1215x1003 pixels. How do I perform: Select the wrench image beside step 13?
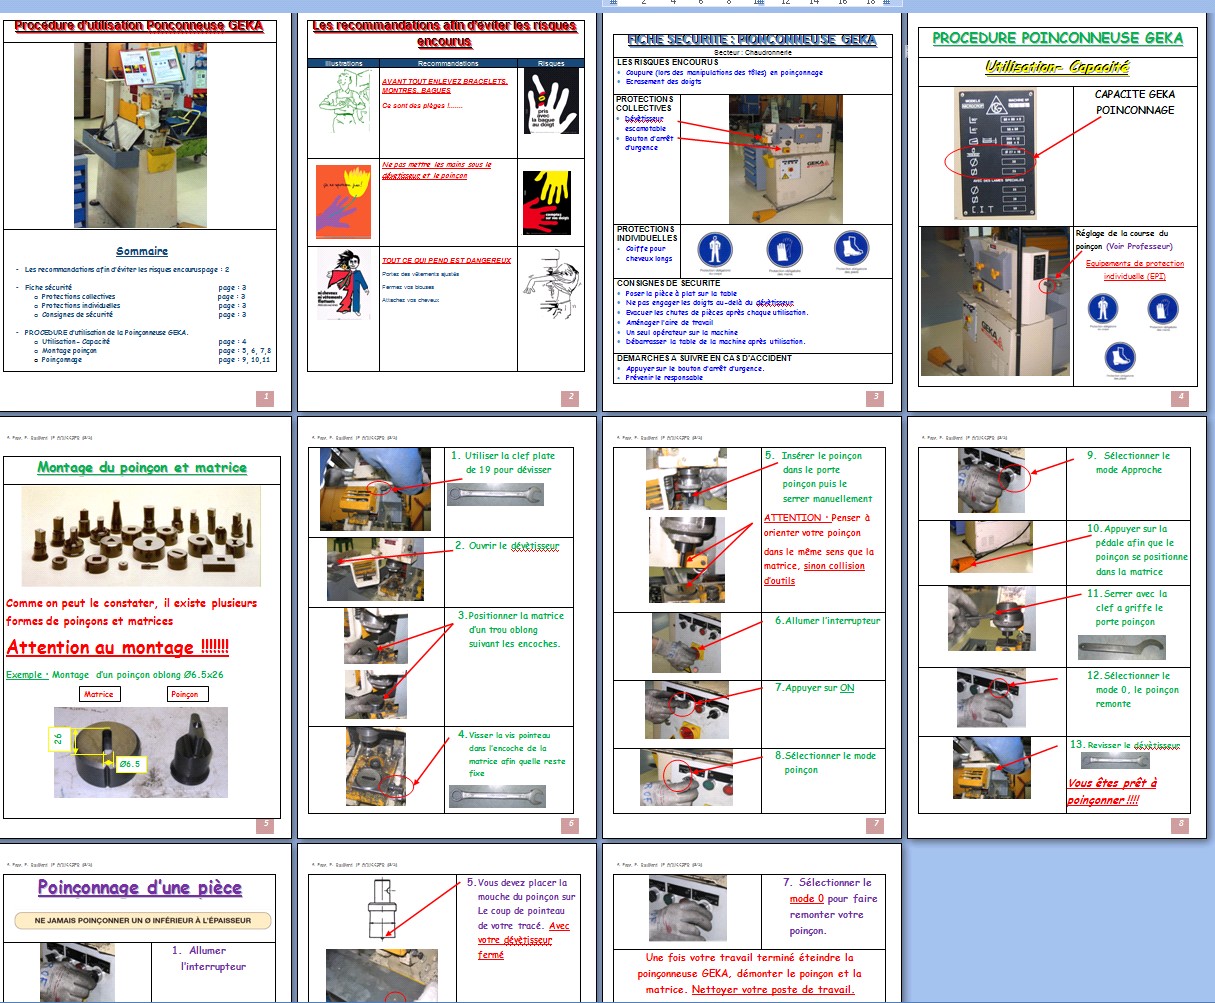(1114, 762)
